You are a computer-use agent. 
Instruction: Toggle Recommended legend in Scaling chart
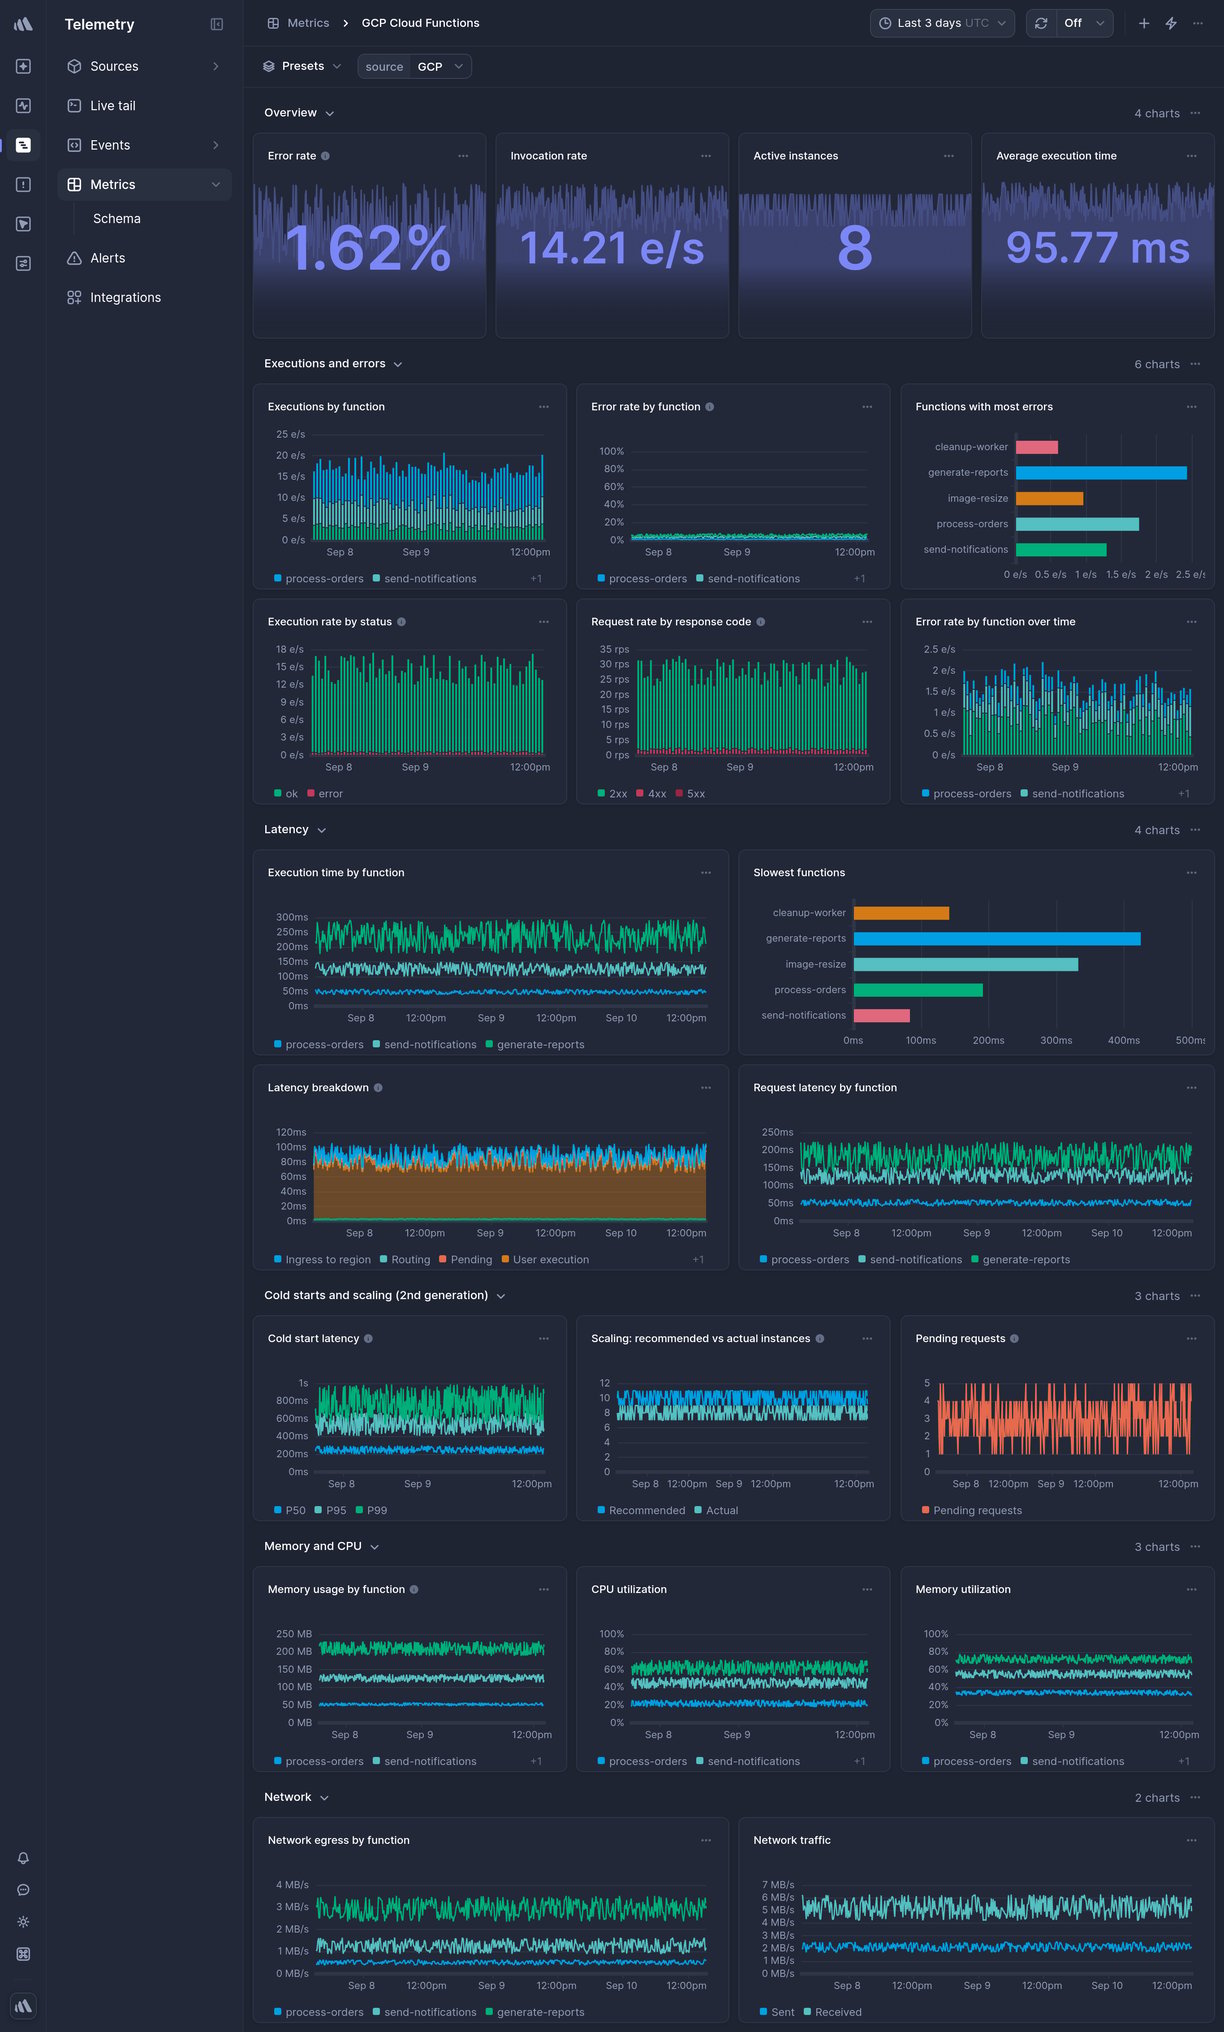641,1511
